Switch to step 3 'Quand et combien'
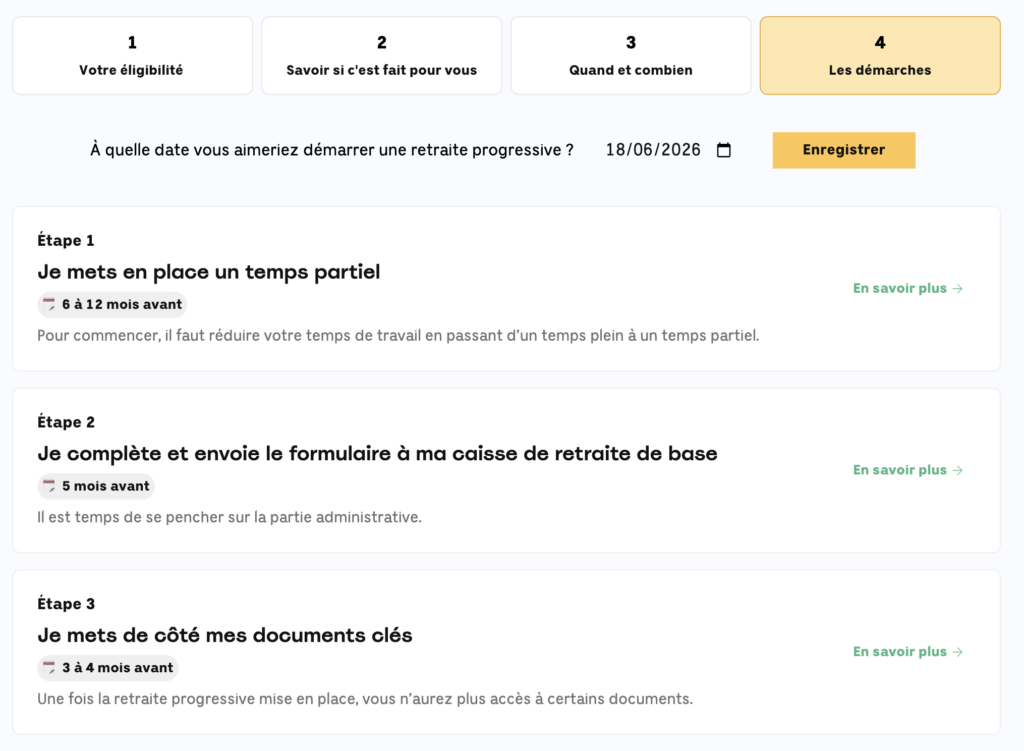The width and height of the screenshot is (1024, 751). coord(631,56)
